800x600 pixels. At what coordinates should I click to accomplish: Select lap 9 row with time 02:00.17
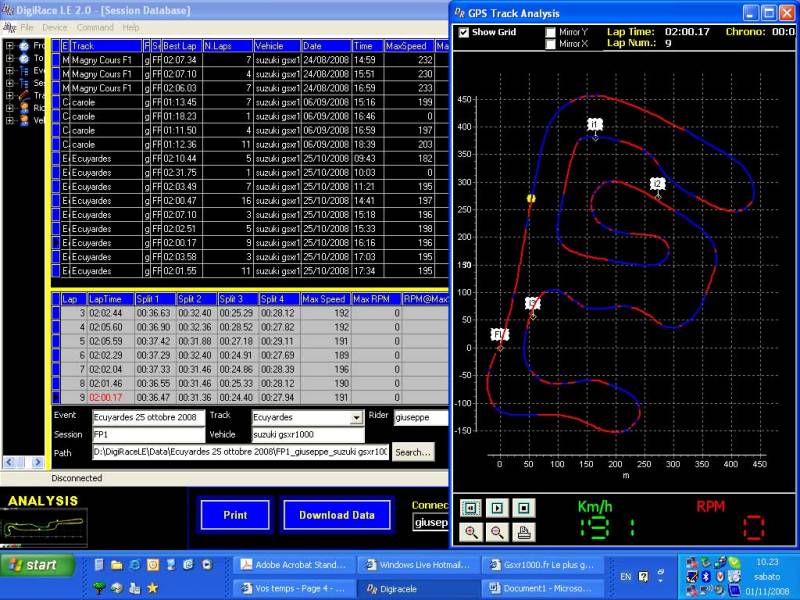(250, 397)
